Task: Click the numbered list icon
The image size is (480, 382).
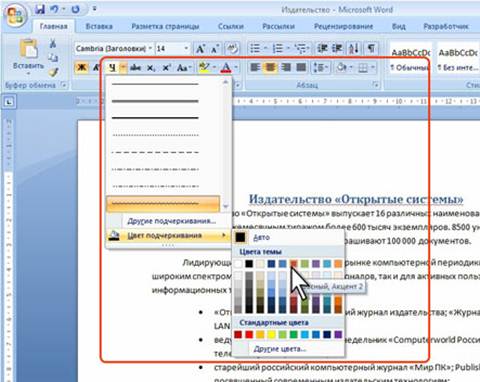Action: (278, 49)
